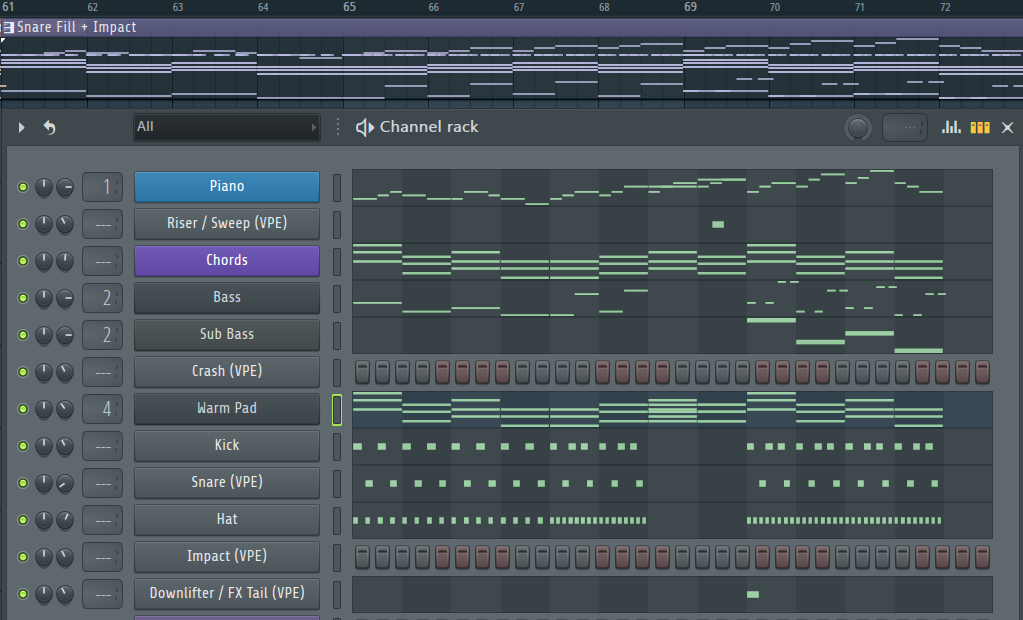1023x620 pixels.
Task: Click the Downlifter / FX Tail (VPE) channel
Action: [227, 593]
